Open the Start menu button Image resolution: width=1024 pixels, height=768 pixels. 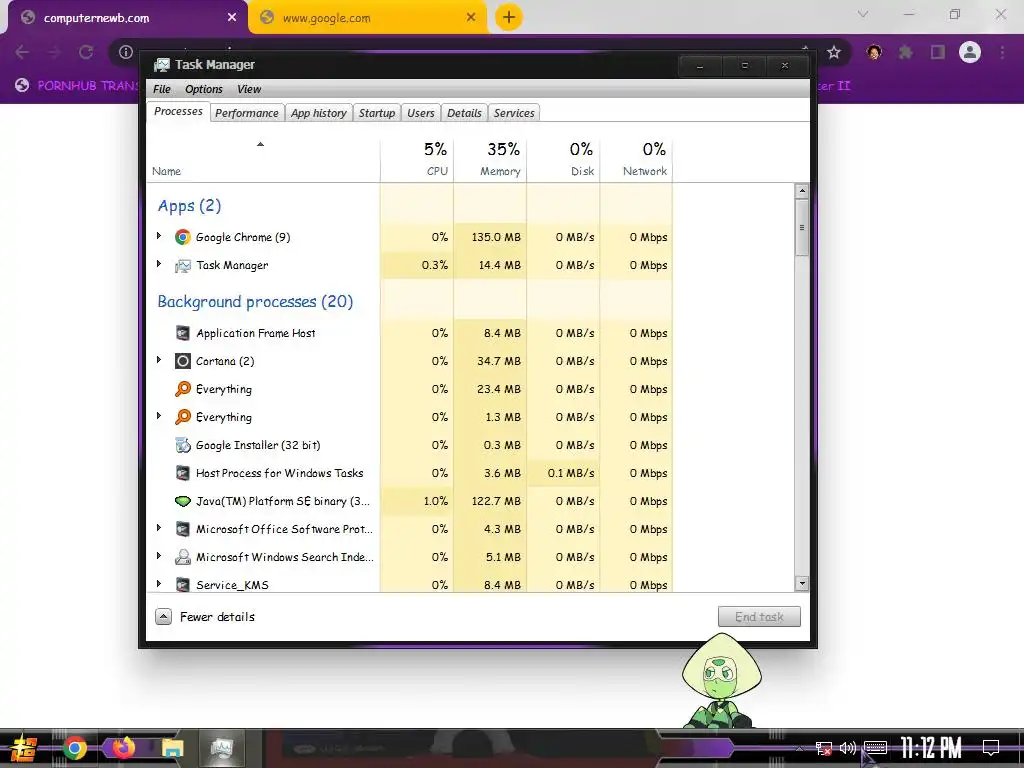[24, 748]
